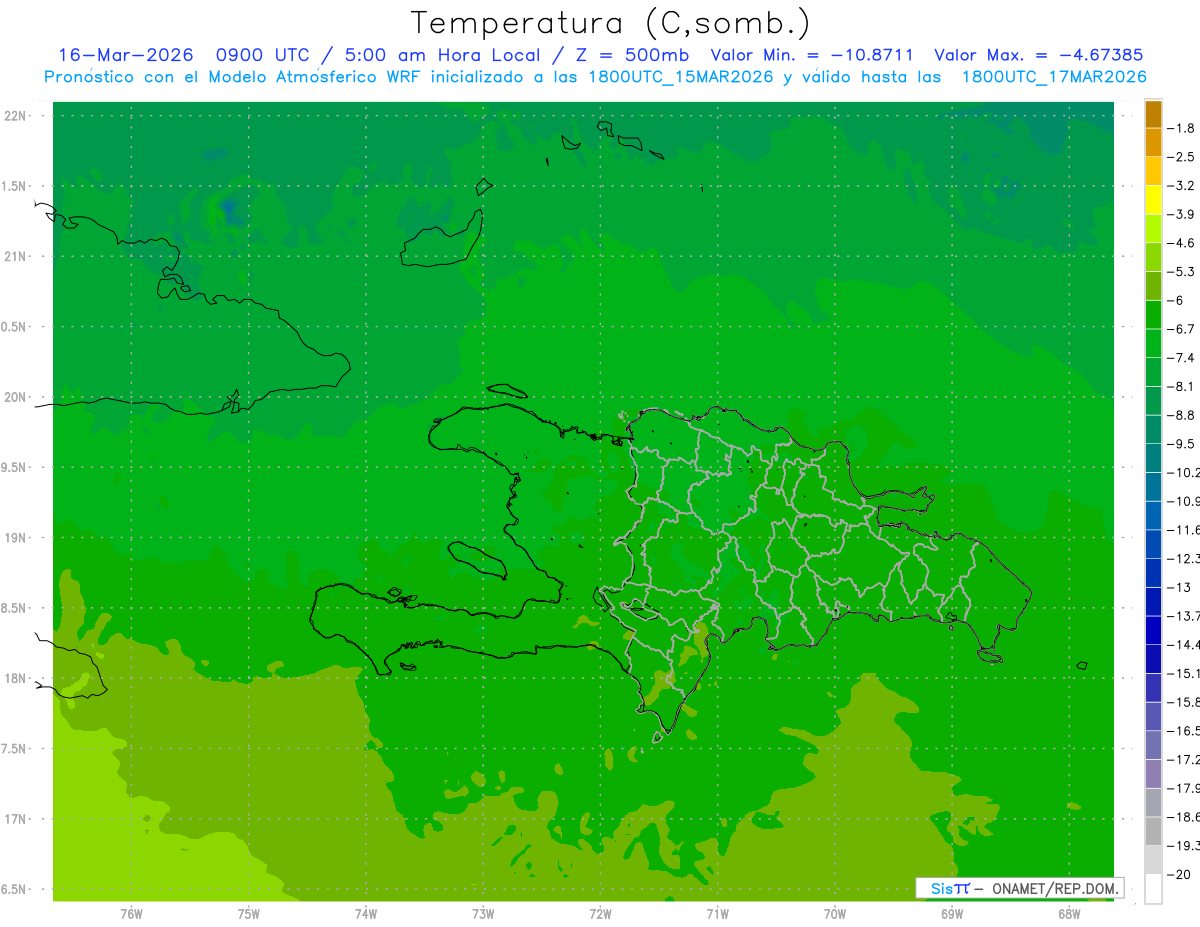The image size is (1200, 927).
Task: Select the '16-Mar-2026' date text
Action: coord(126,56)
